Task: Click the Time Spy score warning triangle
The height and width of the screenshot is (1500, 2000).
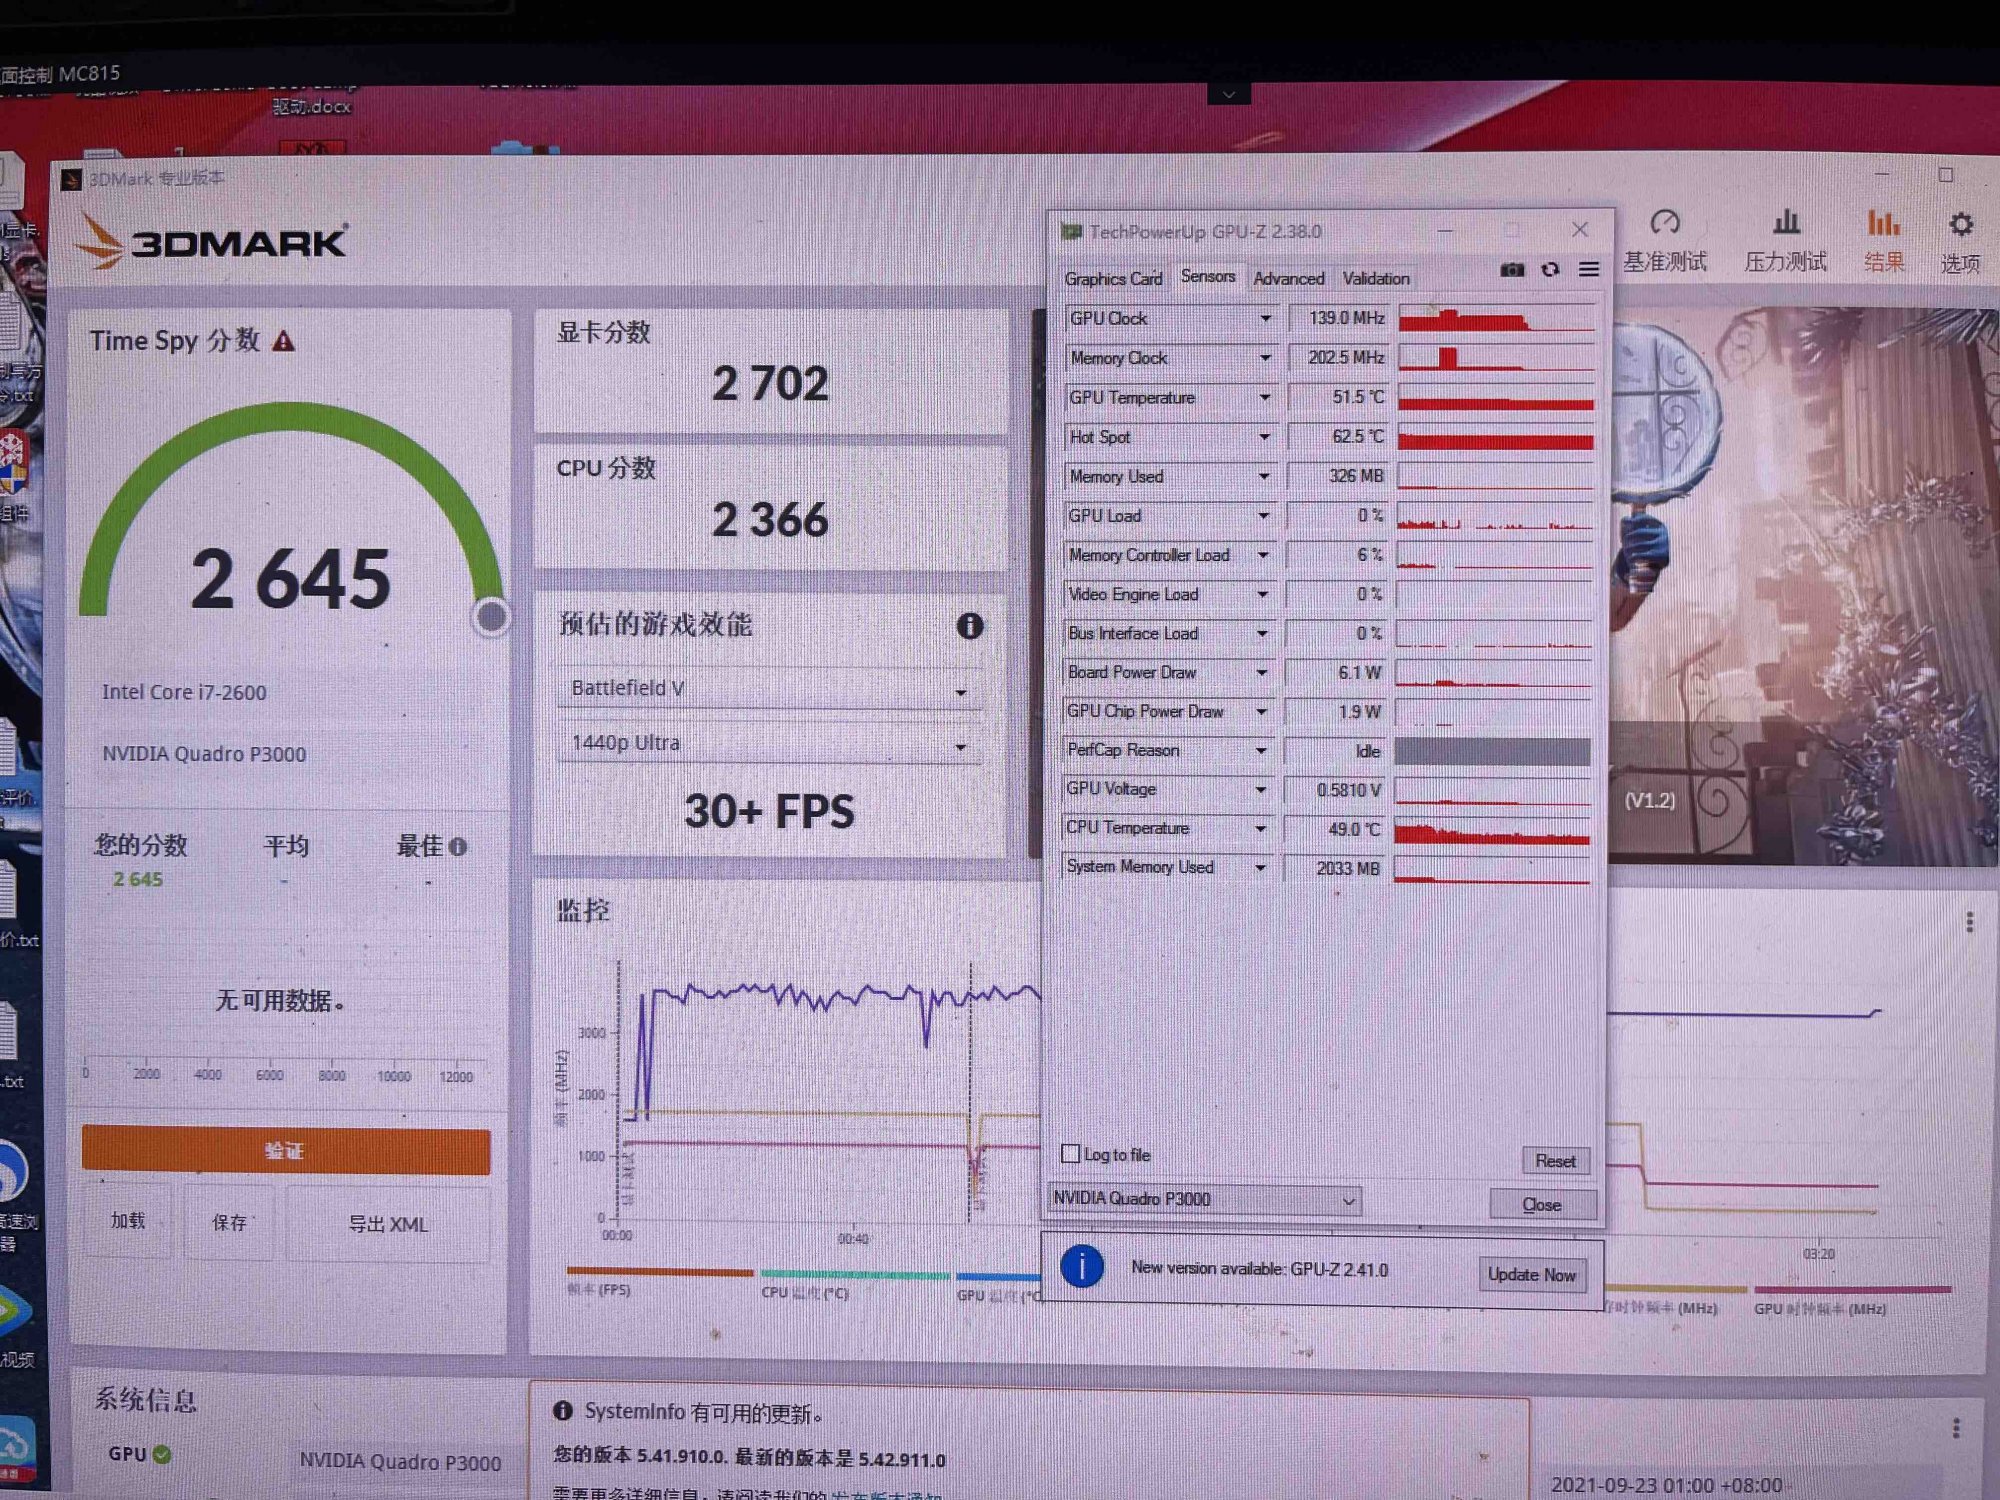Action: click(x=284, y=342)
